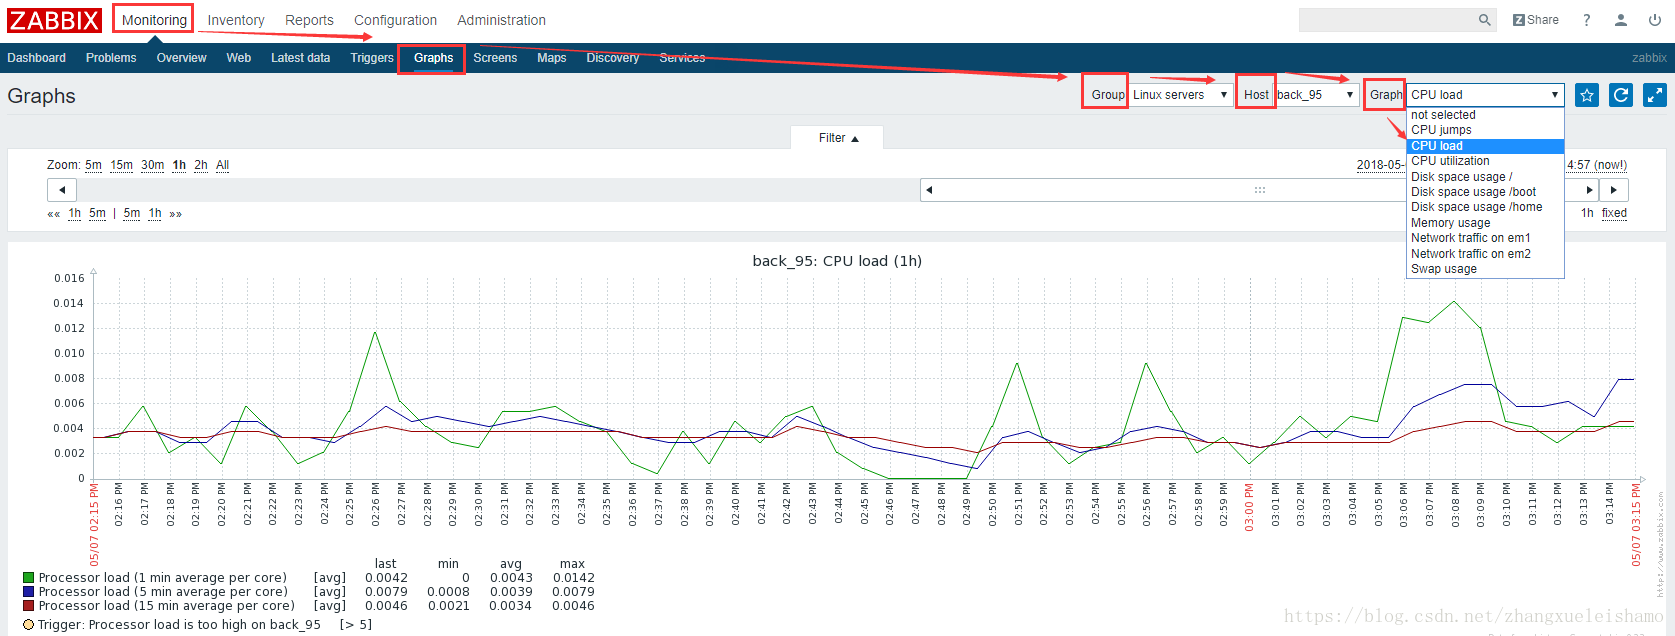Choose 'Memory usage' in graph list
The image size is (1675, 636).
pyautogui.click(x=1485, y=223)
